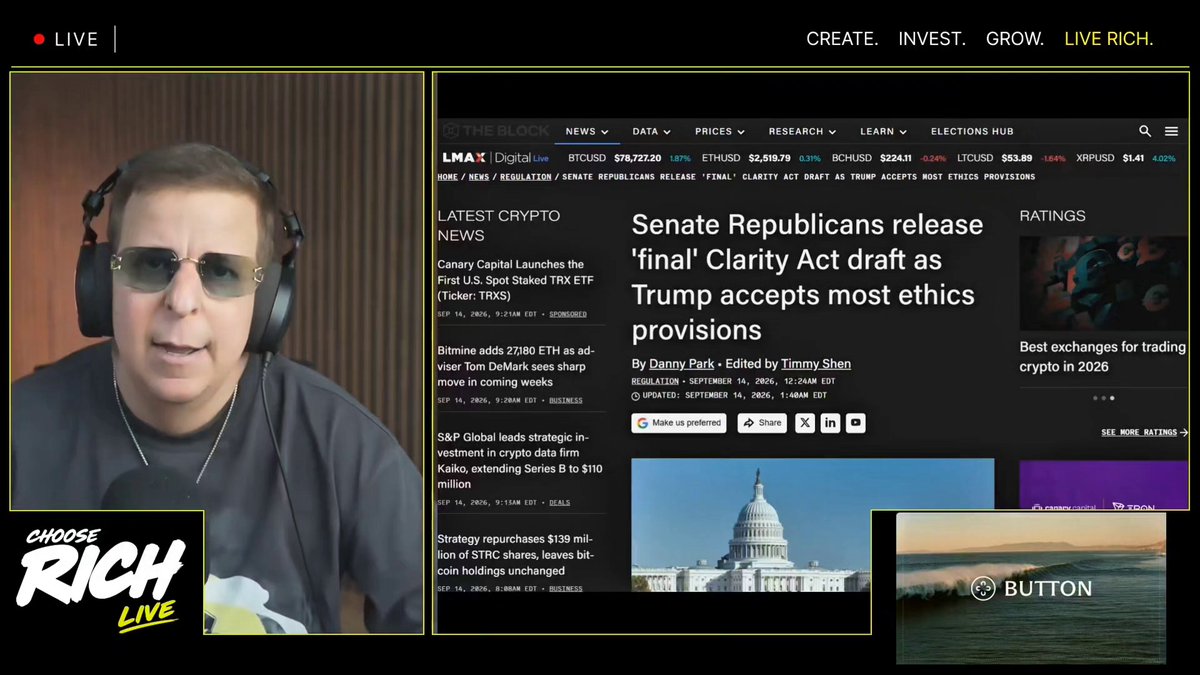The image size is (1200, 675).
Task: Click the LinkedIn share icon
Action: click(830, 423)
